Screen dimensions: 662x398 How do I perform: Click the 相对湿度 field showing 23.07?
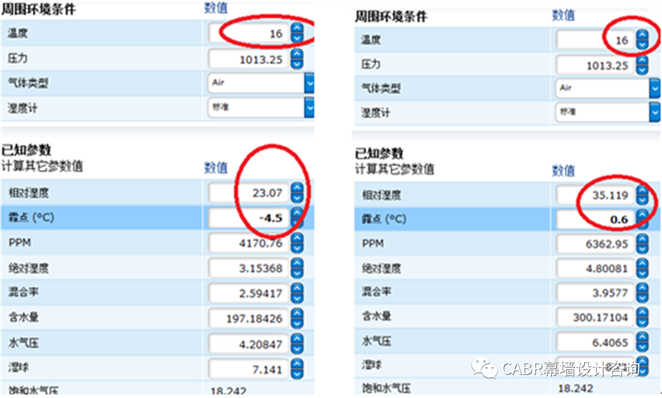pyautogui.click(x=249, y=193)
